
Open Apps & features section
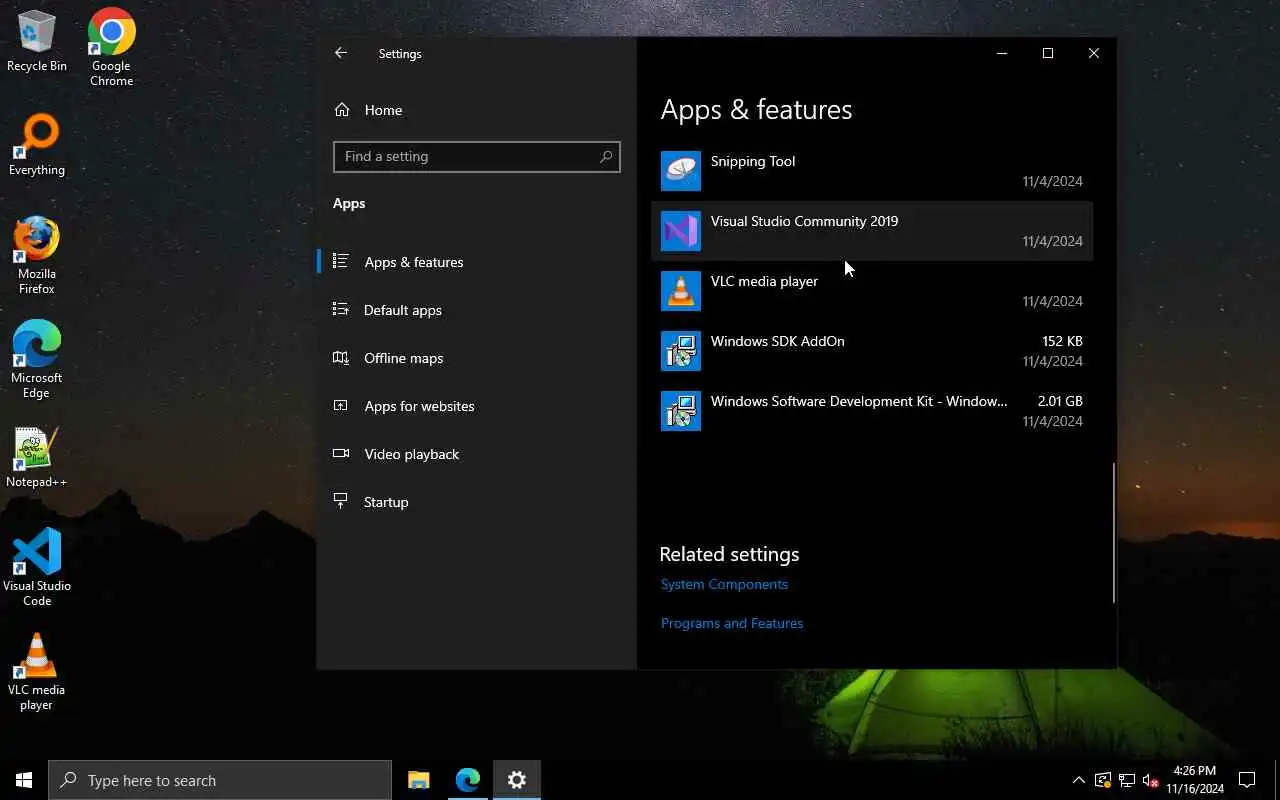[476, 262]
